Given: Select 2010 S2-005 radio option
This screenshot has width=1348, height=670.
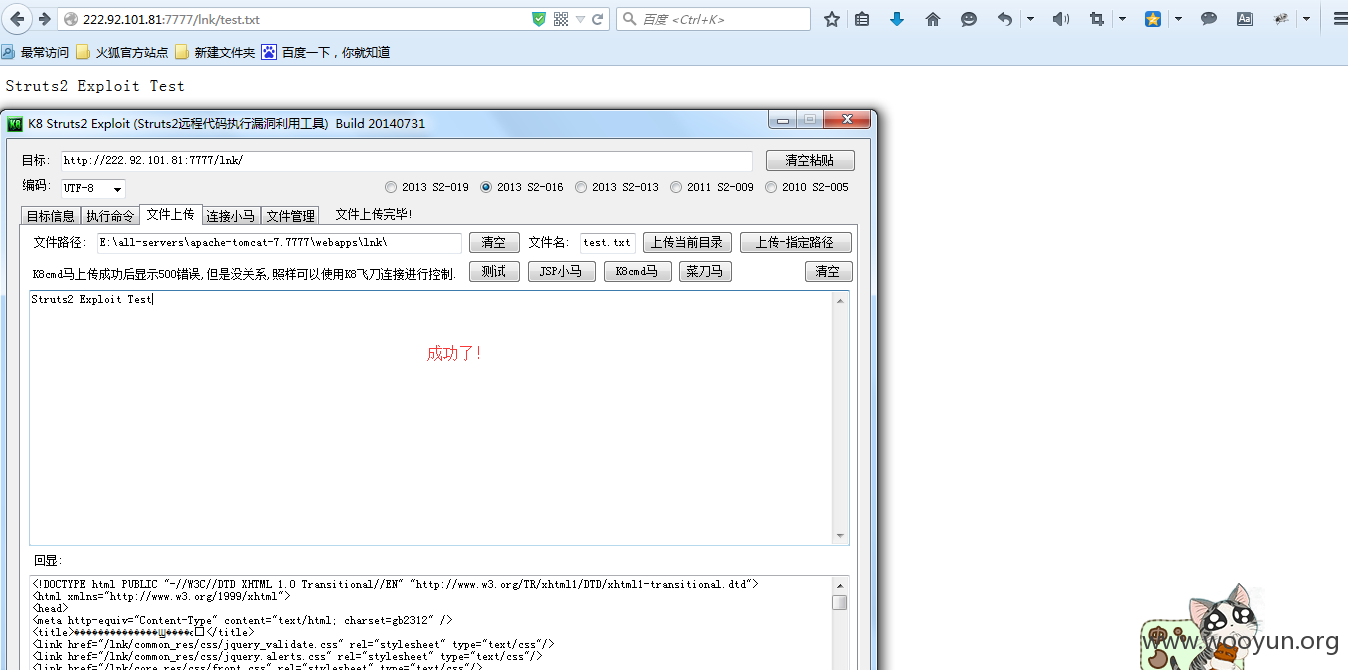Looking at the screenshot, I should pyautogui.click(x=772, y=187).
